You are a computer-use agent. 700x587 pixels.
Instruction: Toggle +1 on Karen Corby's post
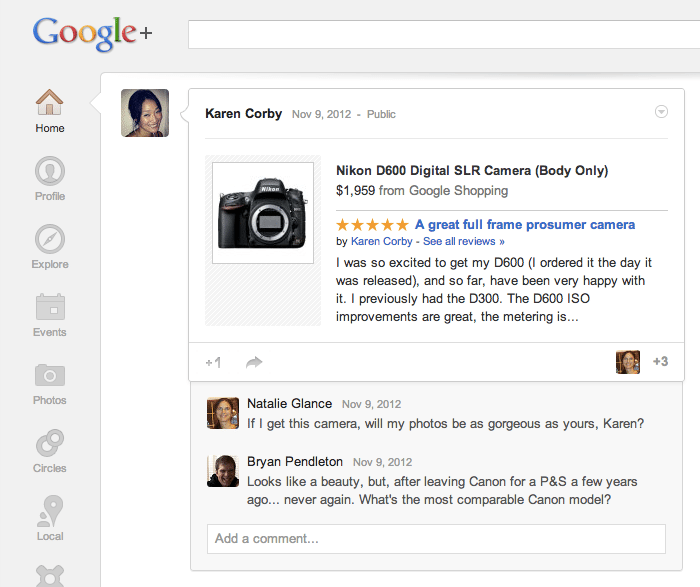[x=213, y=362]
